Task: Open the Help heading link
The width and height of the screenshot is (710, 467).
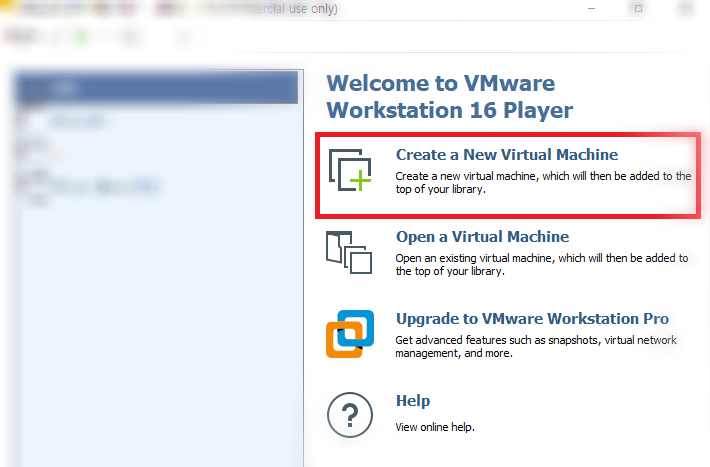Action: 413,401
